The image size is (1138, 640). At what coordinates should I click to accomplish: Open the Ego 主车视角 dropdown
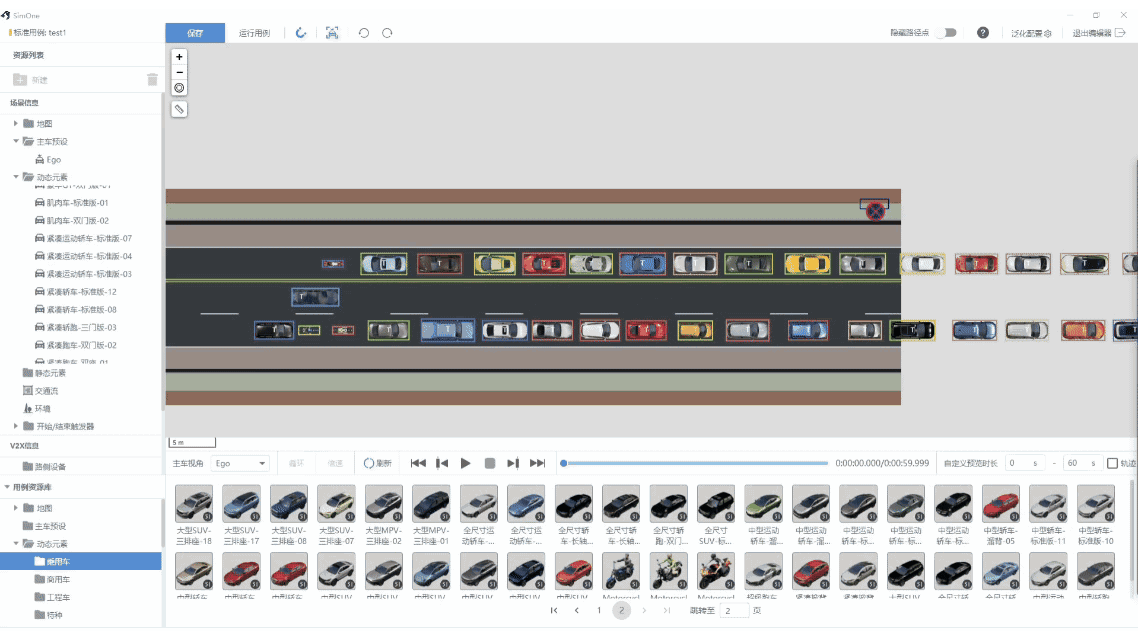[x=240, y=463]
